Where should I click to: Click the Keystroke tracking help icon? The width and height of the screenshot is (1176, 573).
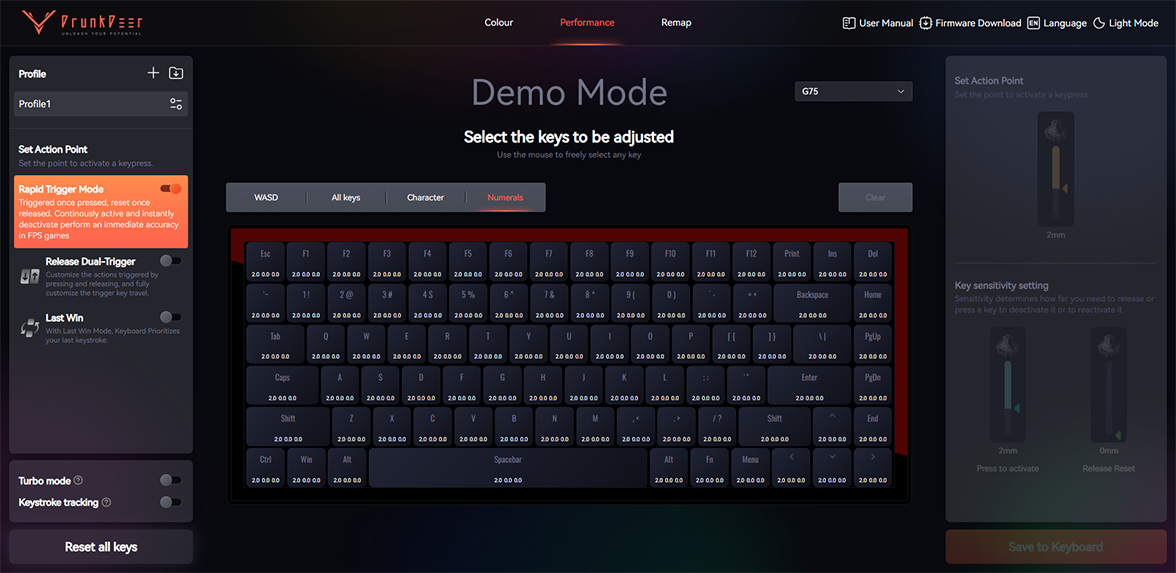point(106,502)
